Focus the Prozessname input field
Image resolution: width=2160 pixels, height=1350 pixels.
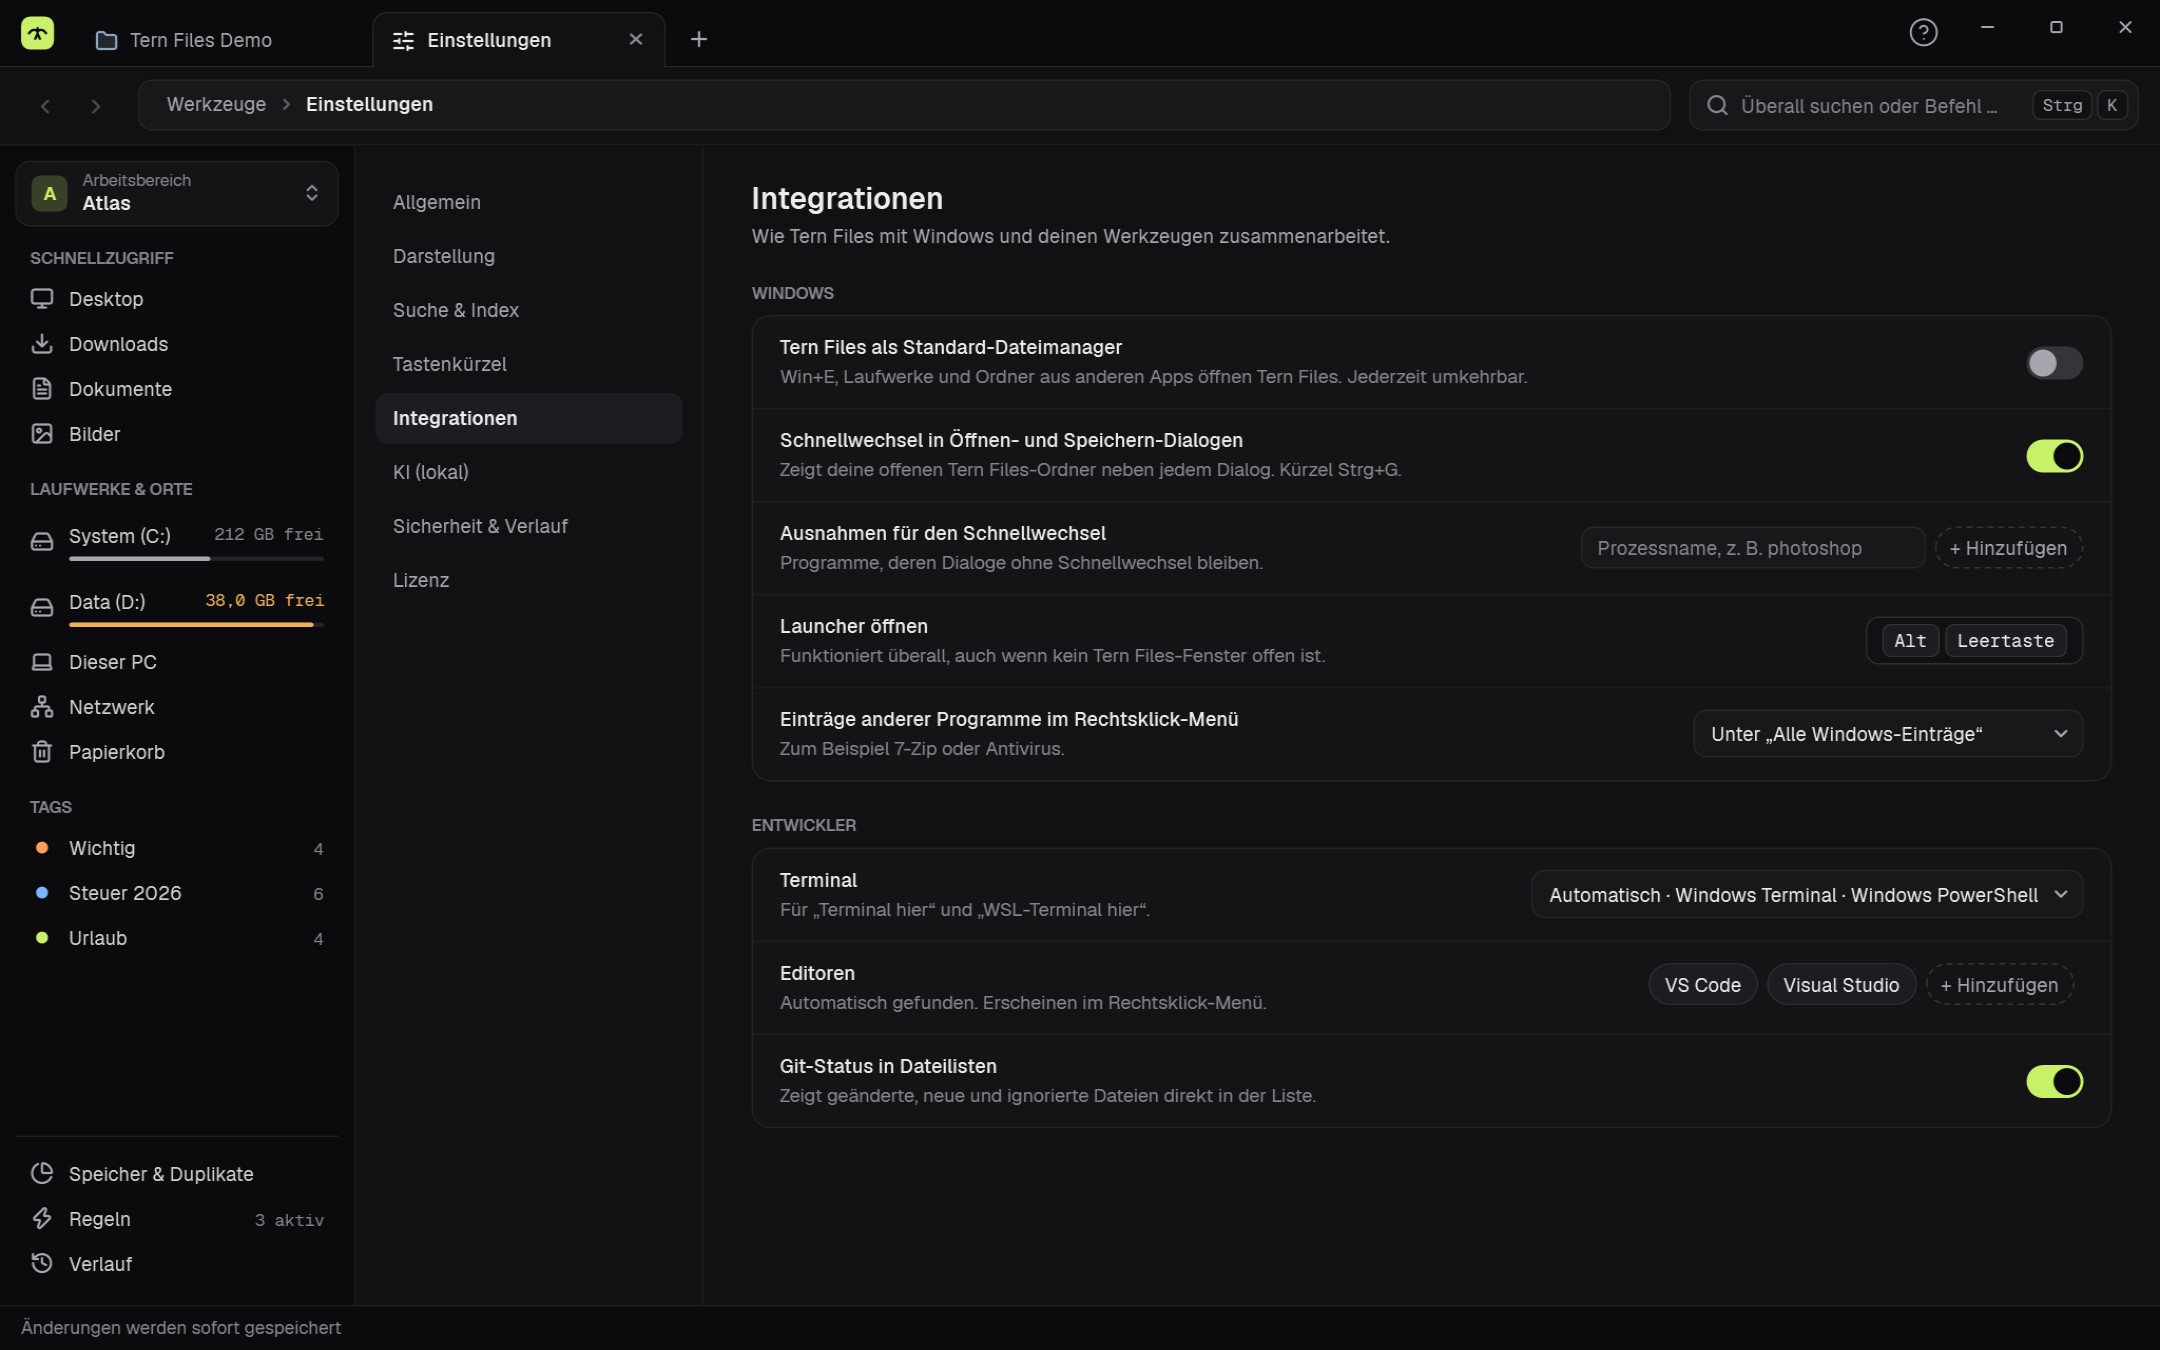[1752, 548]
